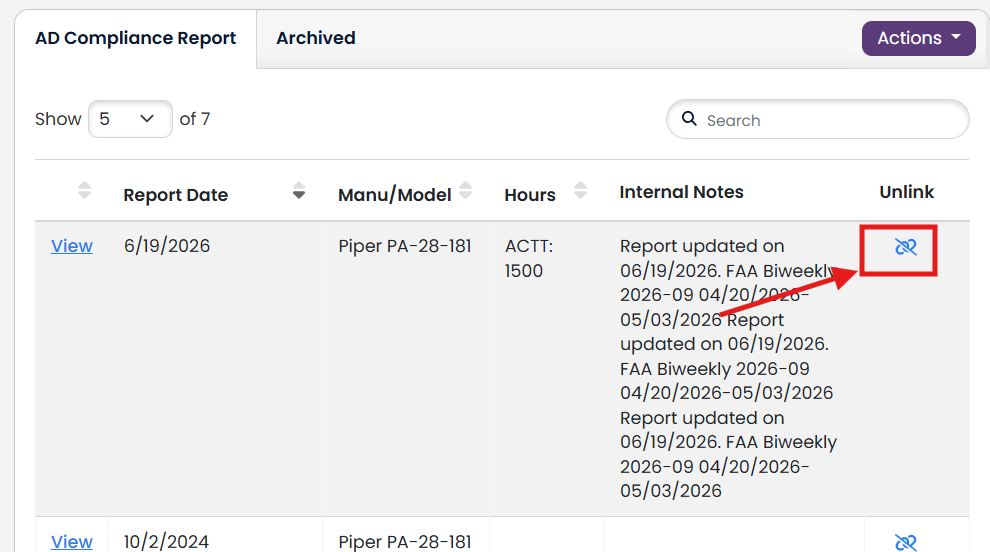Focus the Search input field
This screenshot has height=552, width=990.
pyautogui.click(x=818, y=119)
